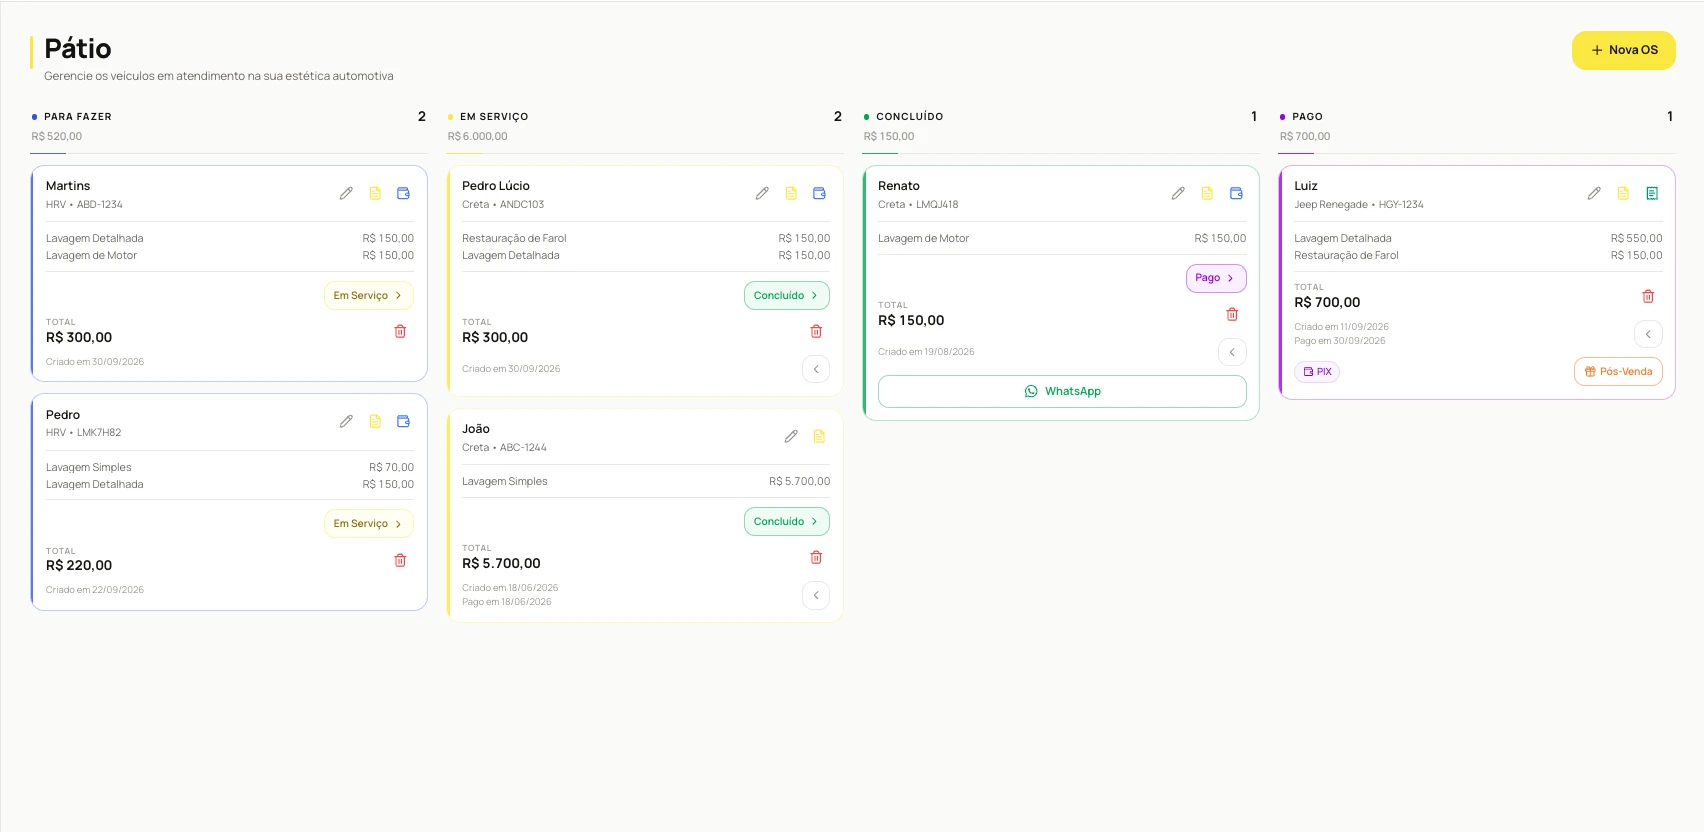
Task: Delete Luiz R$ 700,00 order trash icon
Action: pos(1648,296)
